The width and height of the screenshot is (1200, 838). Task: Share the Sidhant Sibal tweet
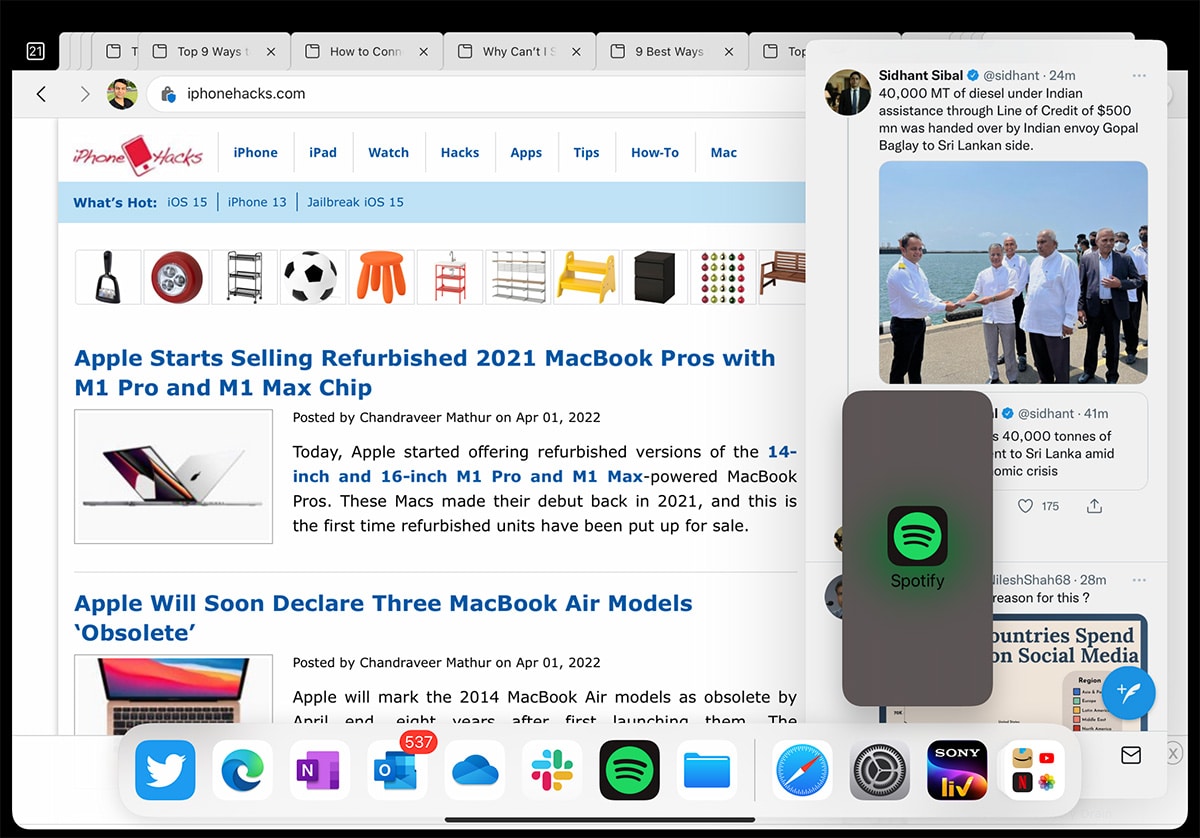pos(1094,506)
